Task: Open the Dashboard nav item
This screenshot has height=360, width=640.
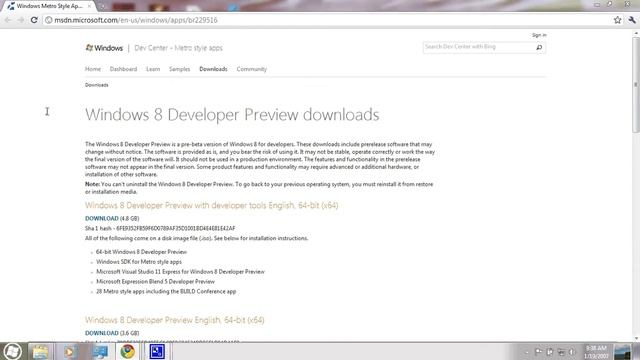Action: (x=123, y=69)
